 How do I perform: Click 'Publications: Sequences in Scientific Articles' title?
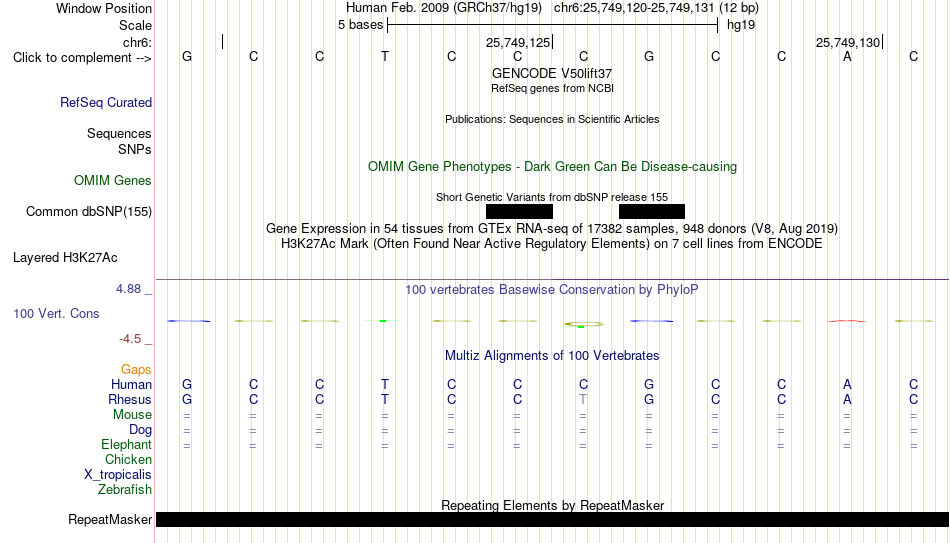[552, 119]
